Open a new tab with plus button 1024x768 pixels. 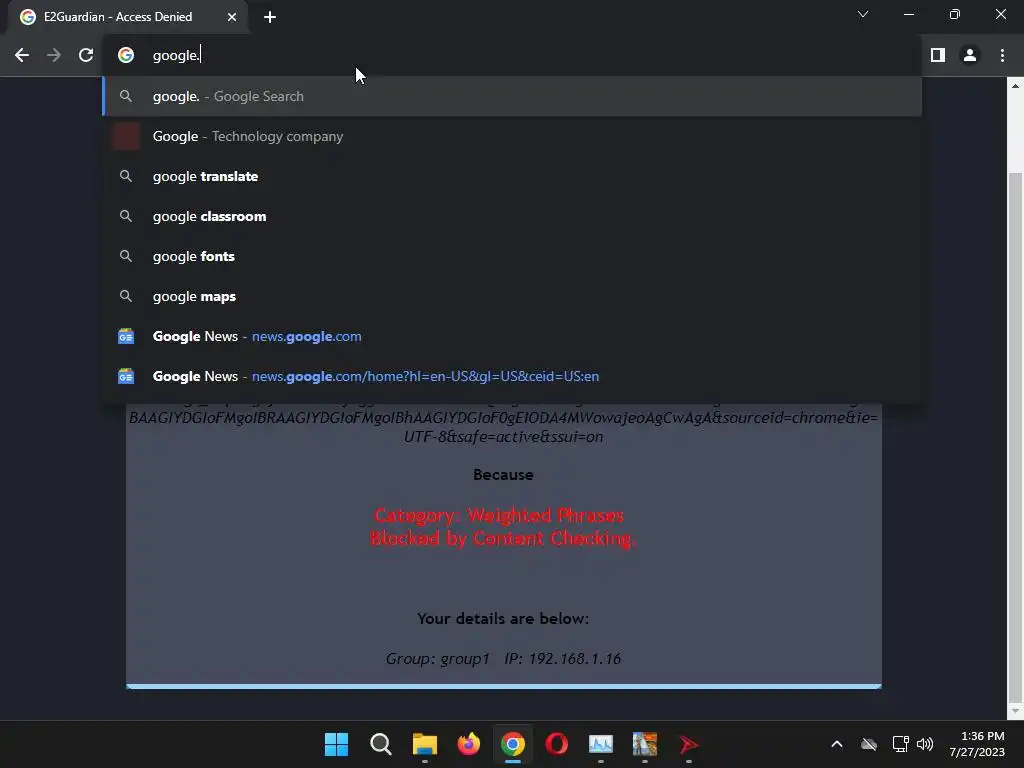[x=270, y=17]
